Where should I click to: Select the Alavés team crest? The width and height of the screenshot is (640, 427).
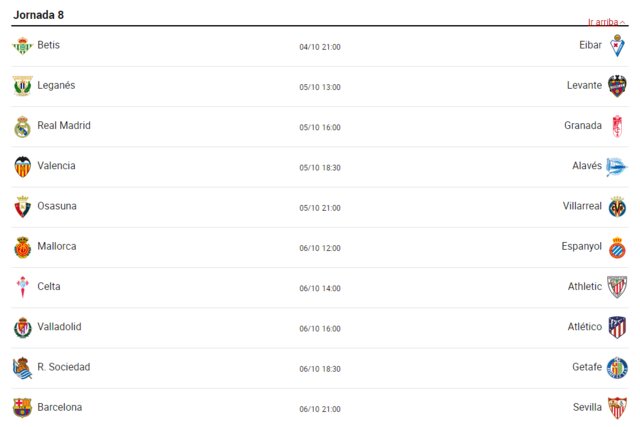click(x=616, y=167)
